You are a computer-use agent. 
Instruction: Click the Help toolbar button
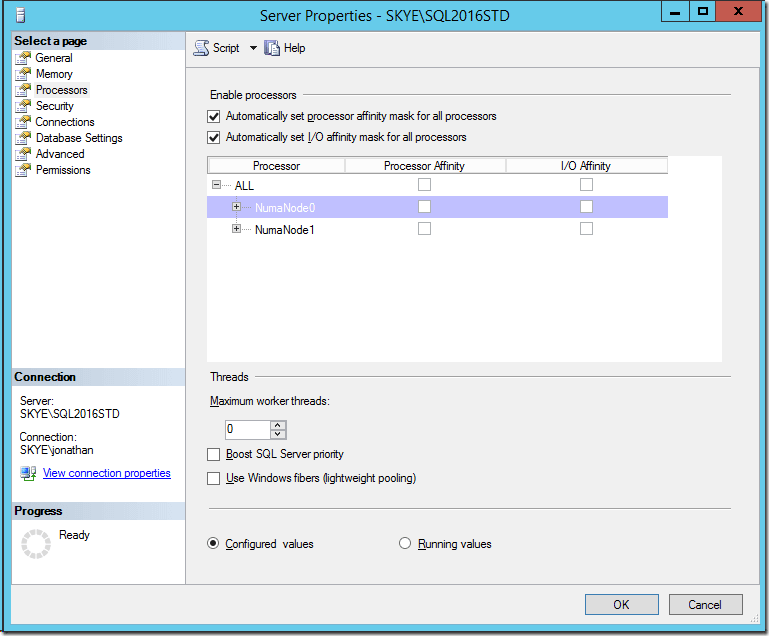coord(285,48)
